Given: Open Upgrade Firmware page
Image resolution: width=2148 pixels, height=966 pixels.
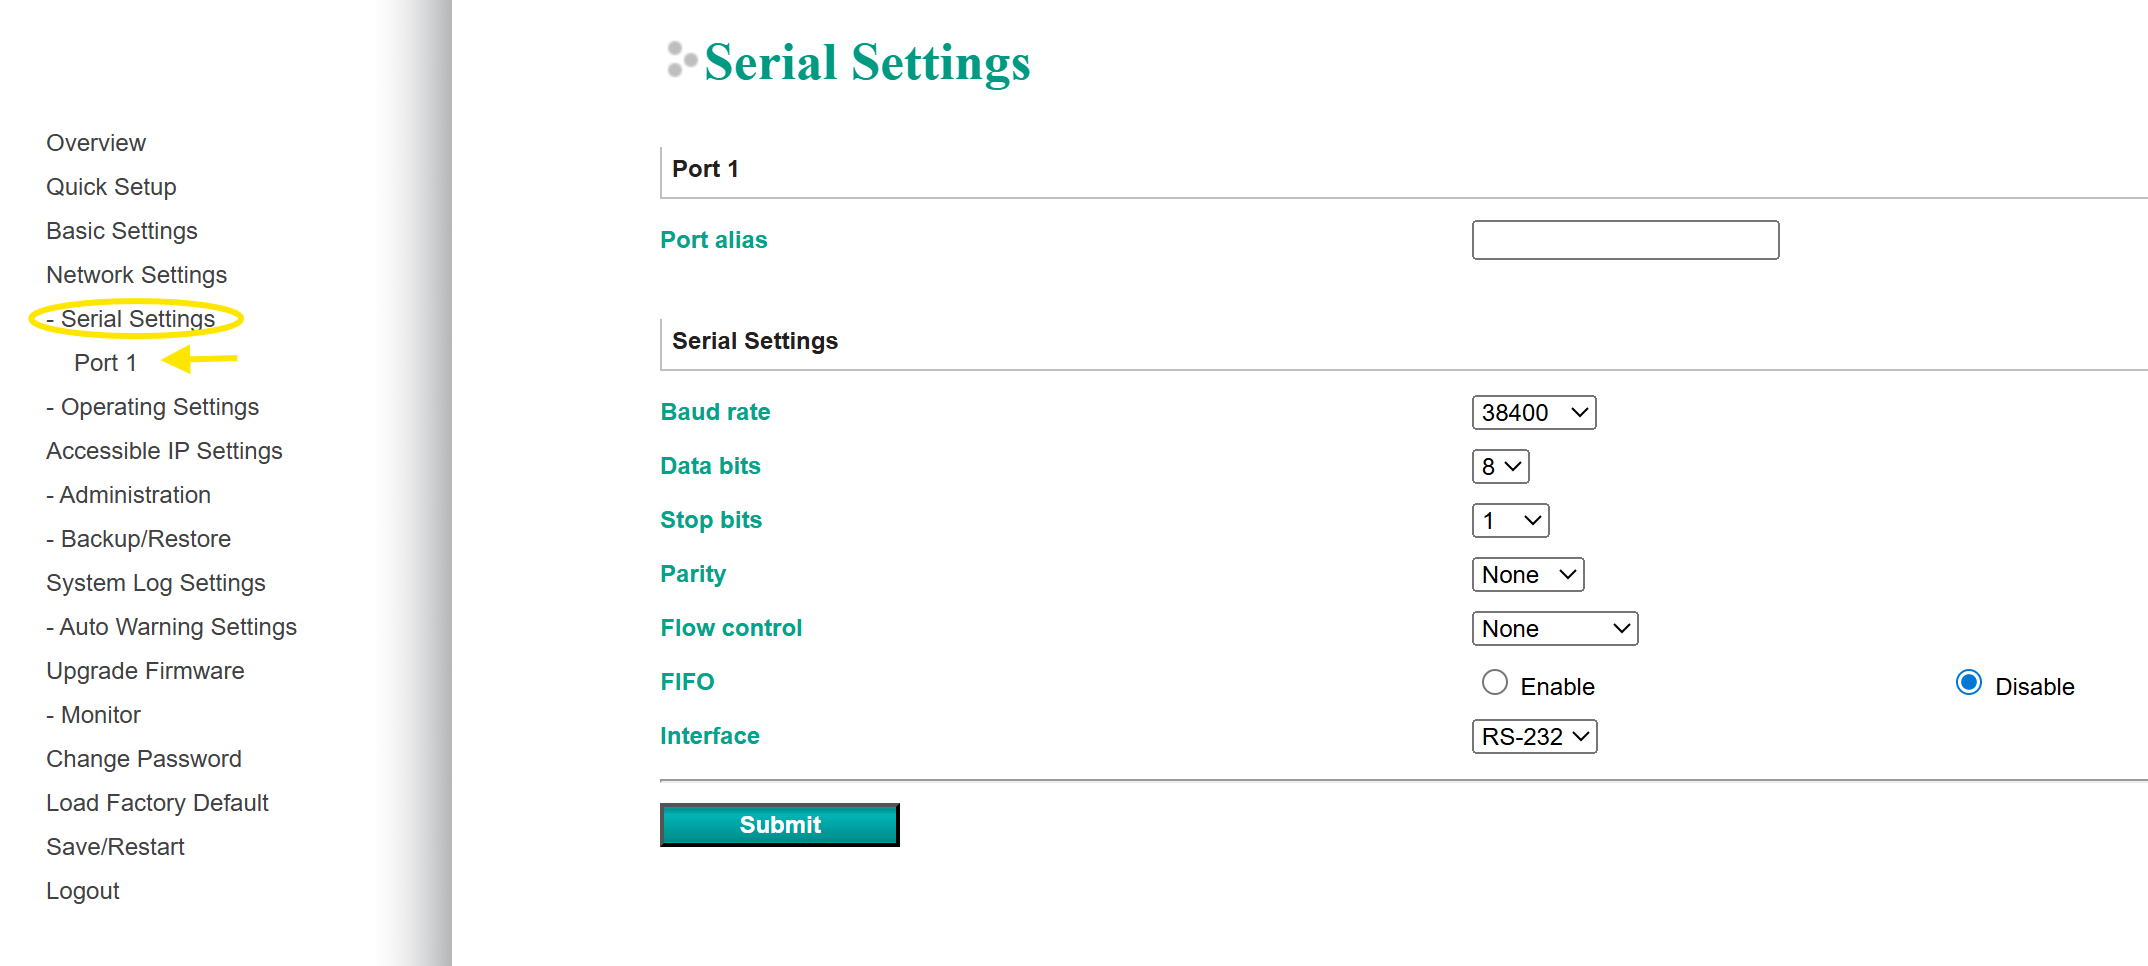Looking at the screenshot, I should [145, 671].
